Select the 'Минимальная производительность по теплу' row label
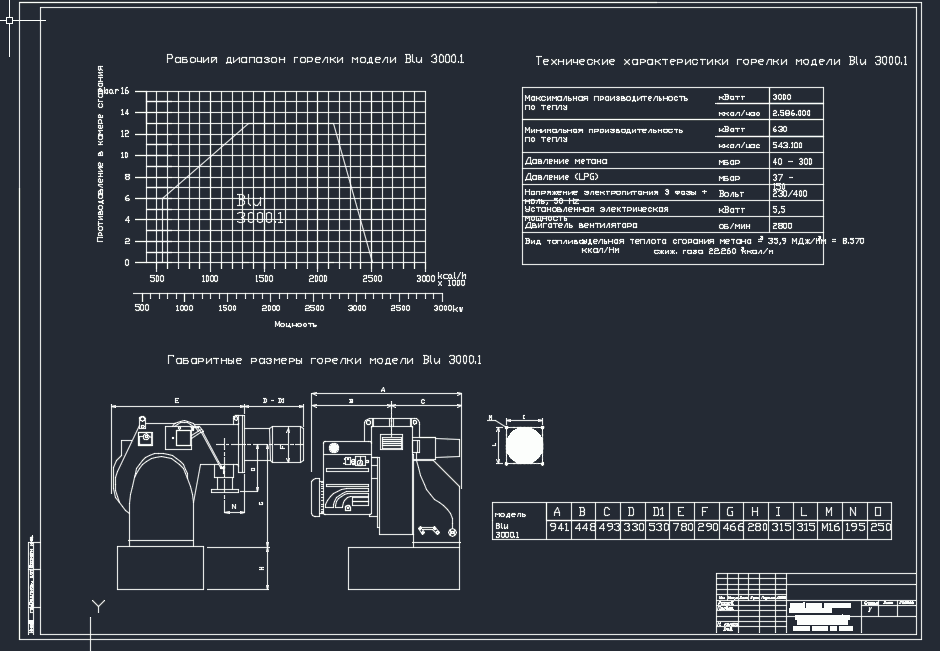The image size is (940, 651). pyautogui.click(x=604, y=134)
